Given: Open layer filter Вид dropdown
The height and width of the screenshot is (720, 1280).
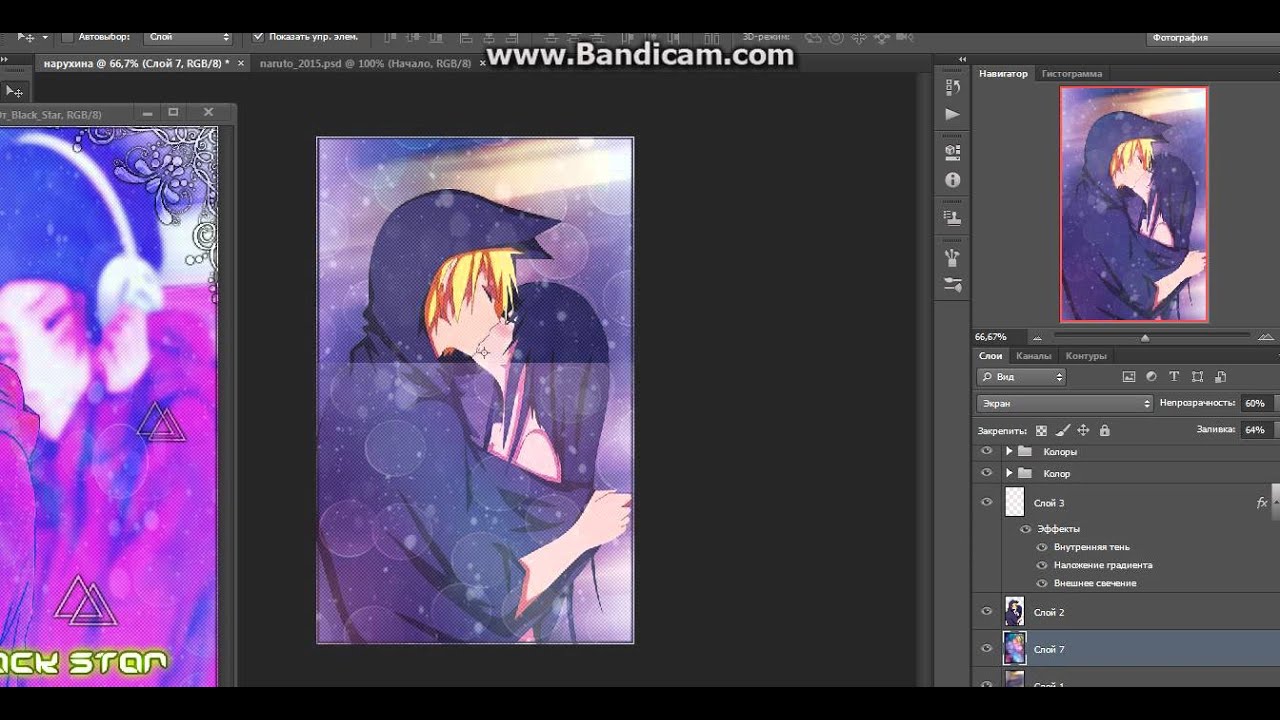Looking at the screenshot, I should [x=1021, y=377].
